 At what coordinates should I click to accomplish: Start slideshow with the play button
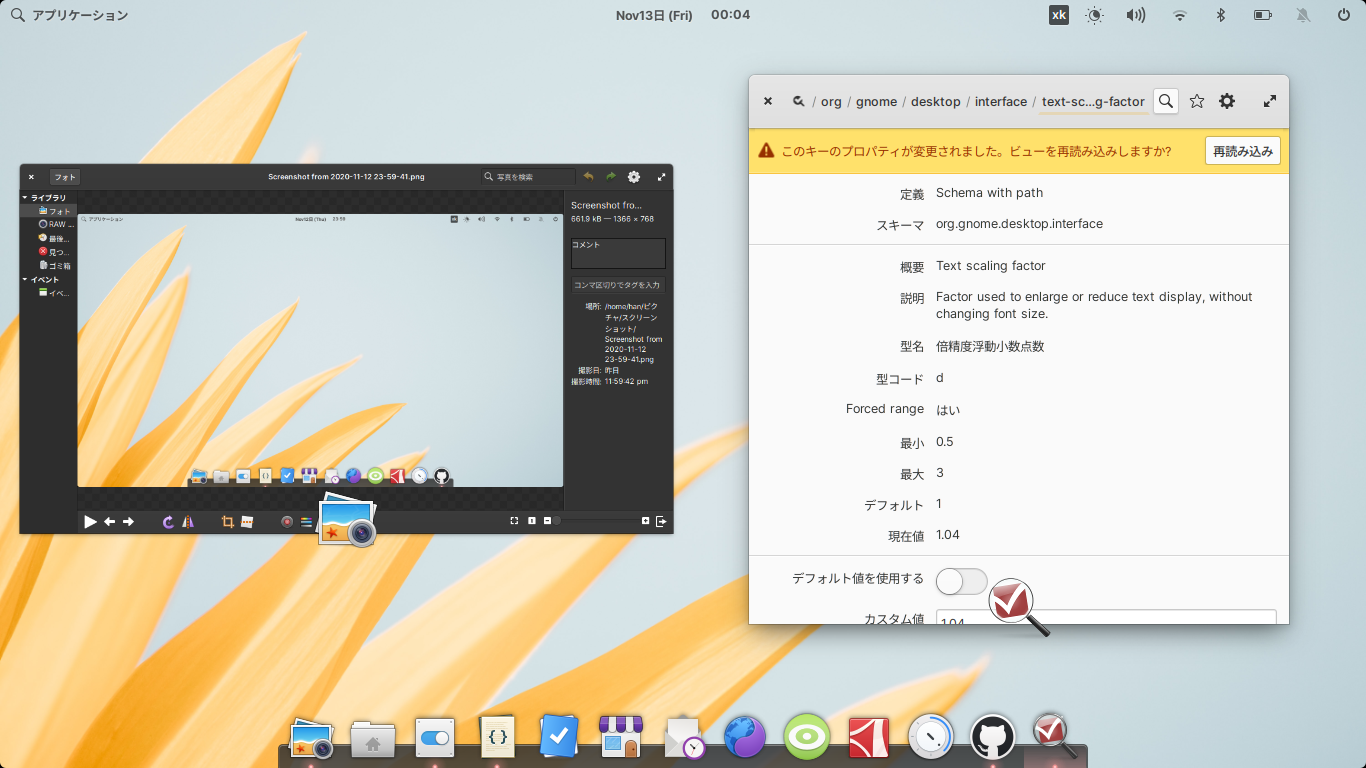click(90, 521)
